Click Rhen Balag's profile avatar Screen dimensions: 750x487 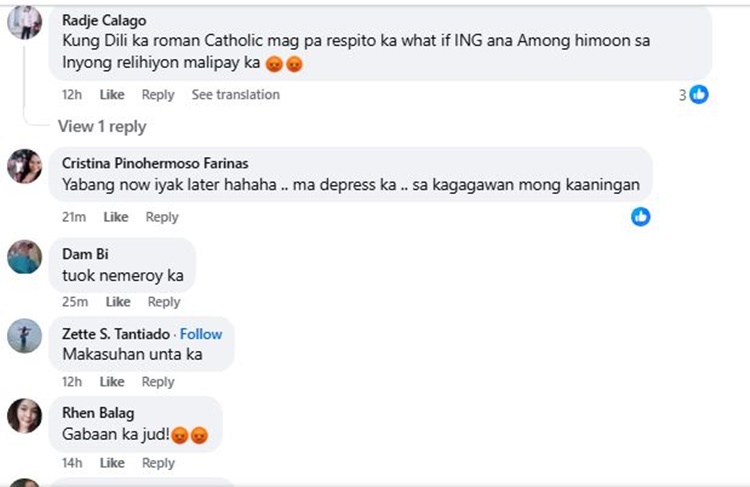24,415
